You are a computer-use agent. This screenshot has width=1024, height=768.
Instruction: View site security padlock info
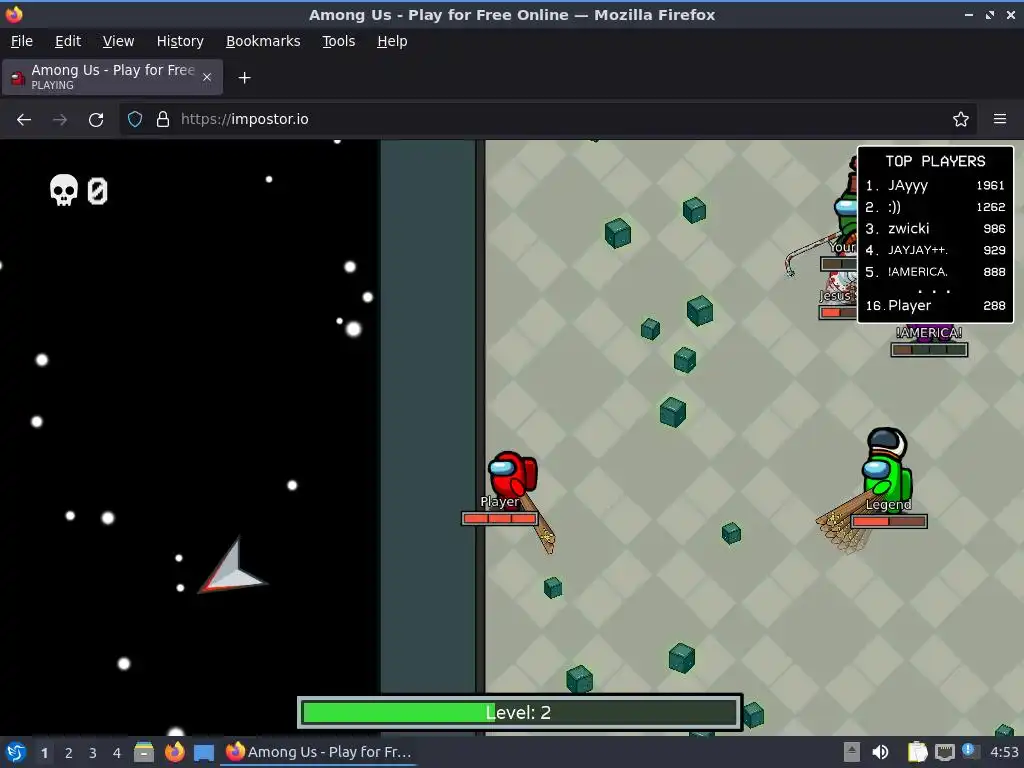(x=163, y=120)
